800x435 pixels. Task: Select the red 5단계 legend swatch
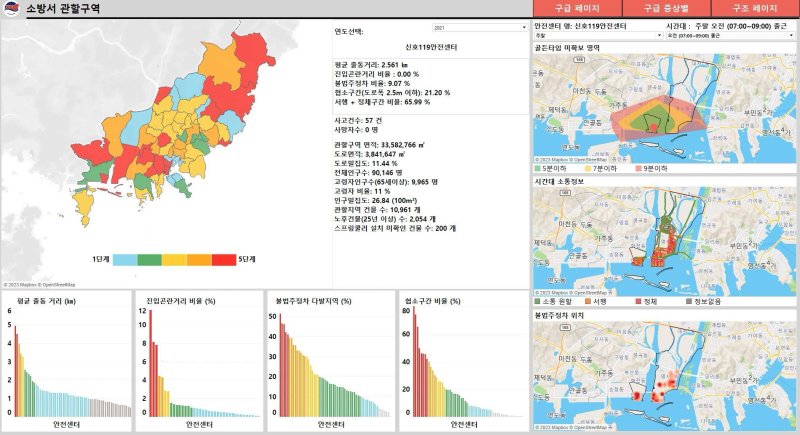click(223, 260)
